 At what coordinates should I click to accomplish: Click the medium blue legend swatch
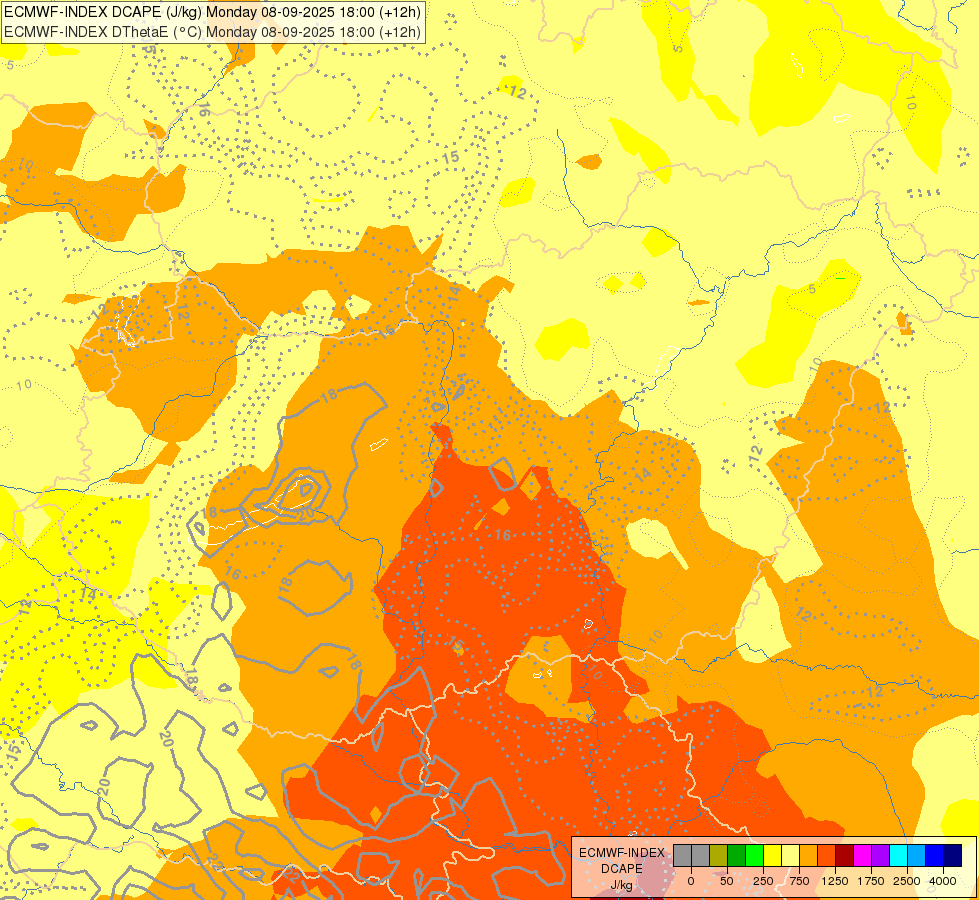click(x=935, y=856)
